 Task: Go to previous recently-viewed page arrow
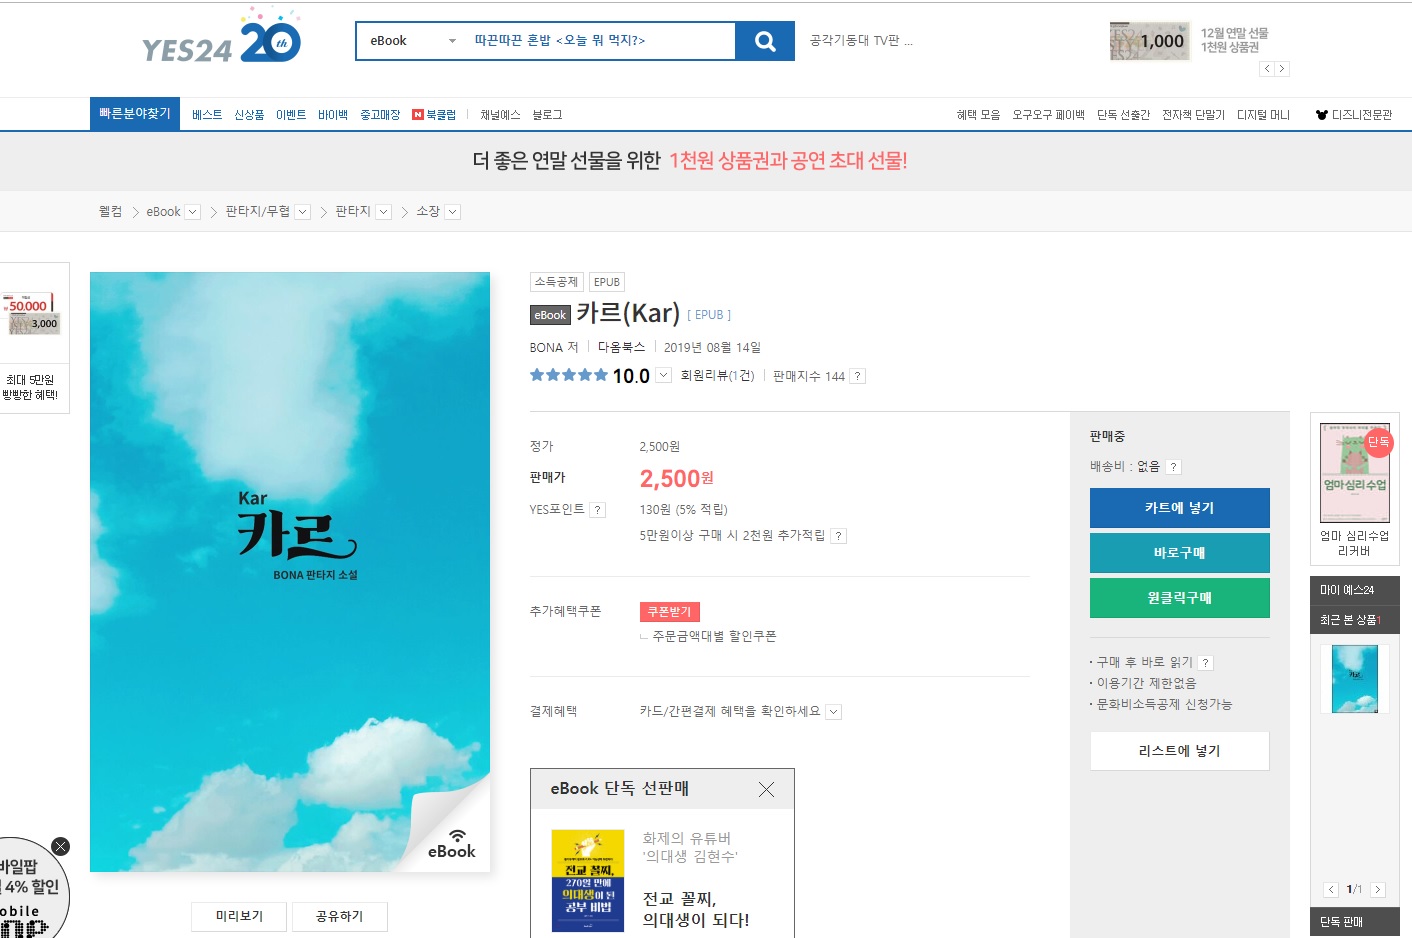pos(1331,890)
